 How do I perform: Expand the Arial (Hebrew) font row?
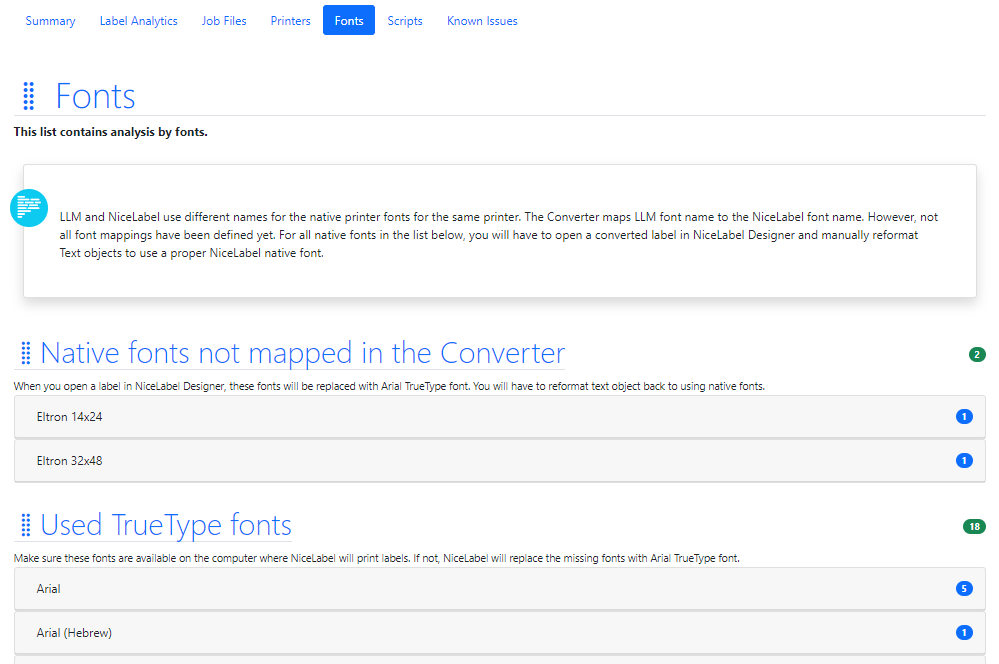[x=500, y=633]
